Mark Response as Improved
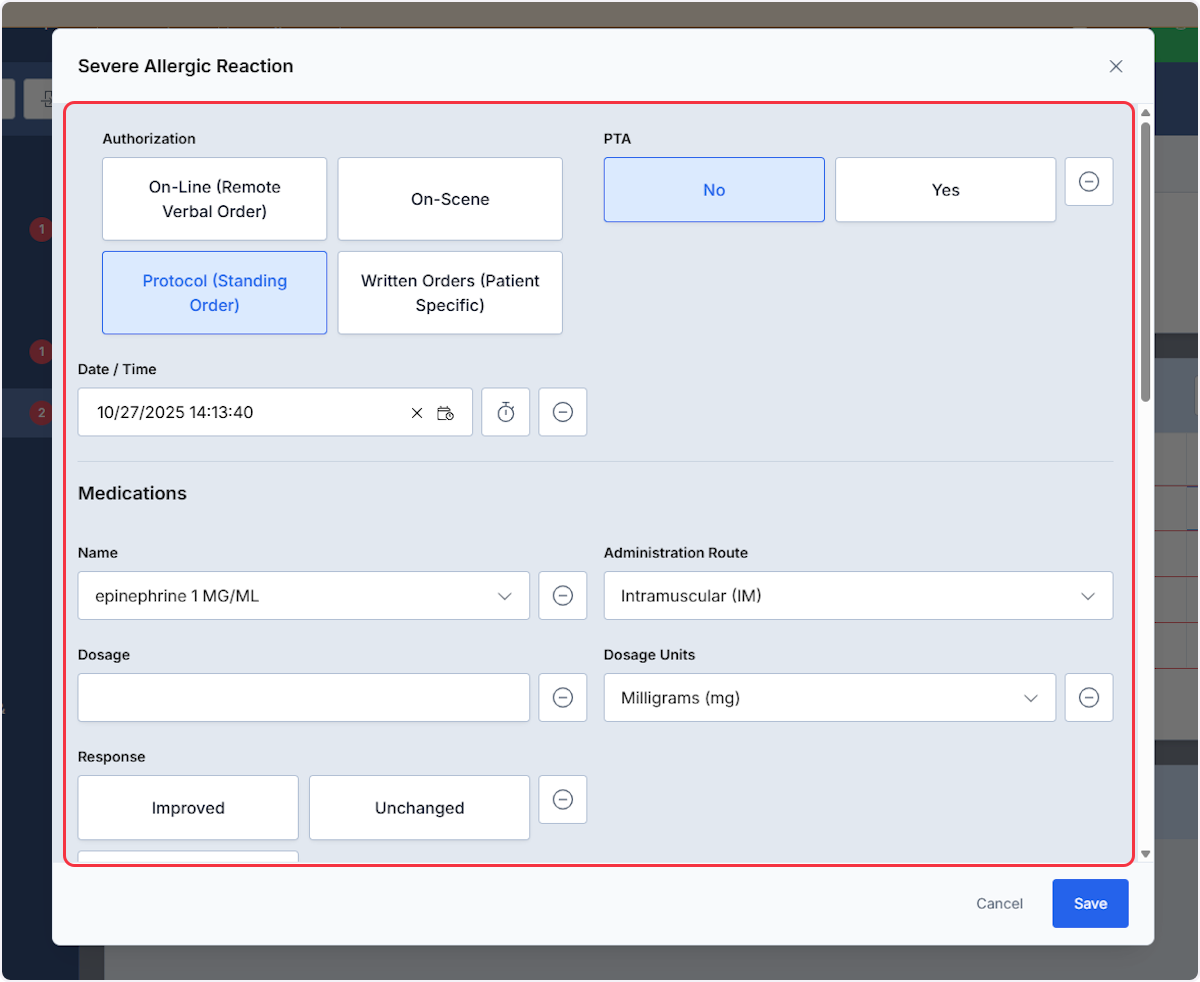The height and width of the screenshot is (982, 1200). pyautogui.click(x=188, y=808)
